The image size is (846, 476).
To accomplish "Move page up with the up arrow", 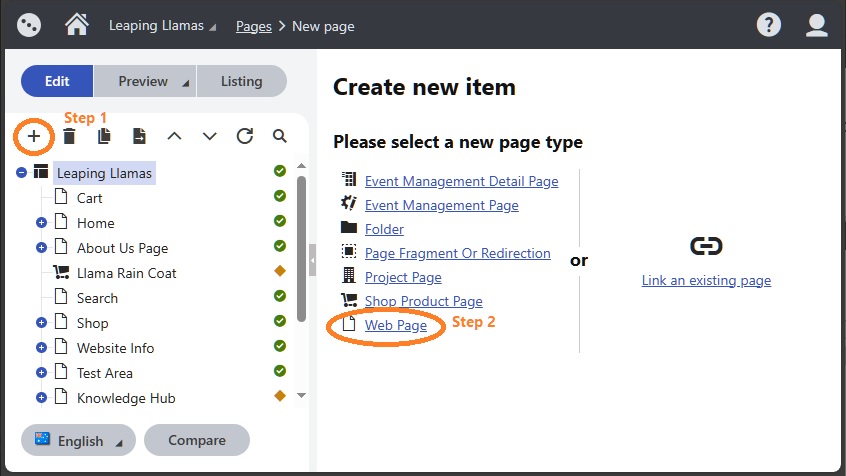I will tap(174, 136).
